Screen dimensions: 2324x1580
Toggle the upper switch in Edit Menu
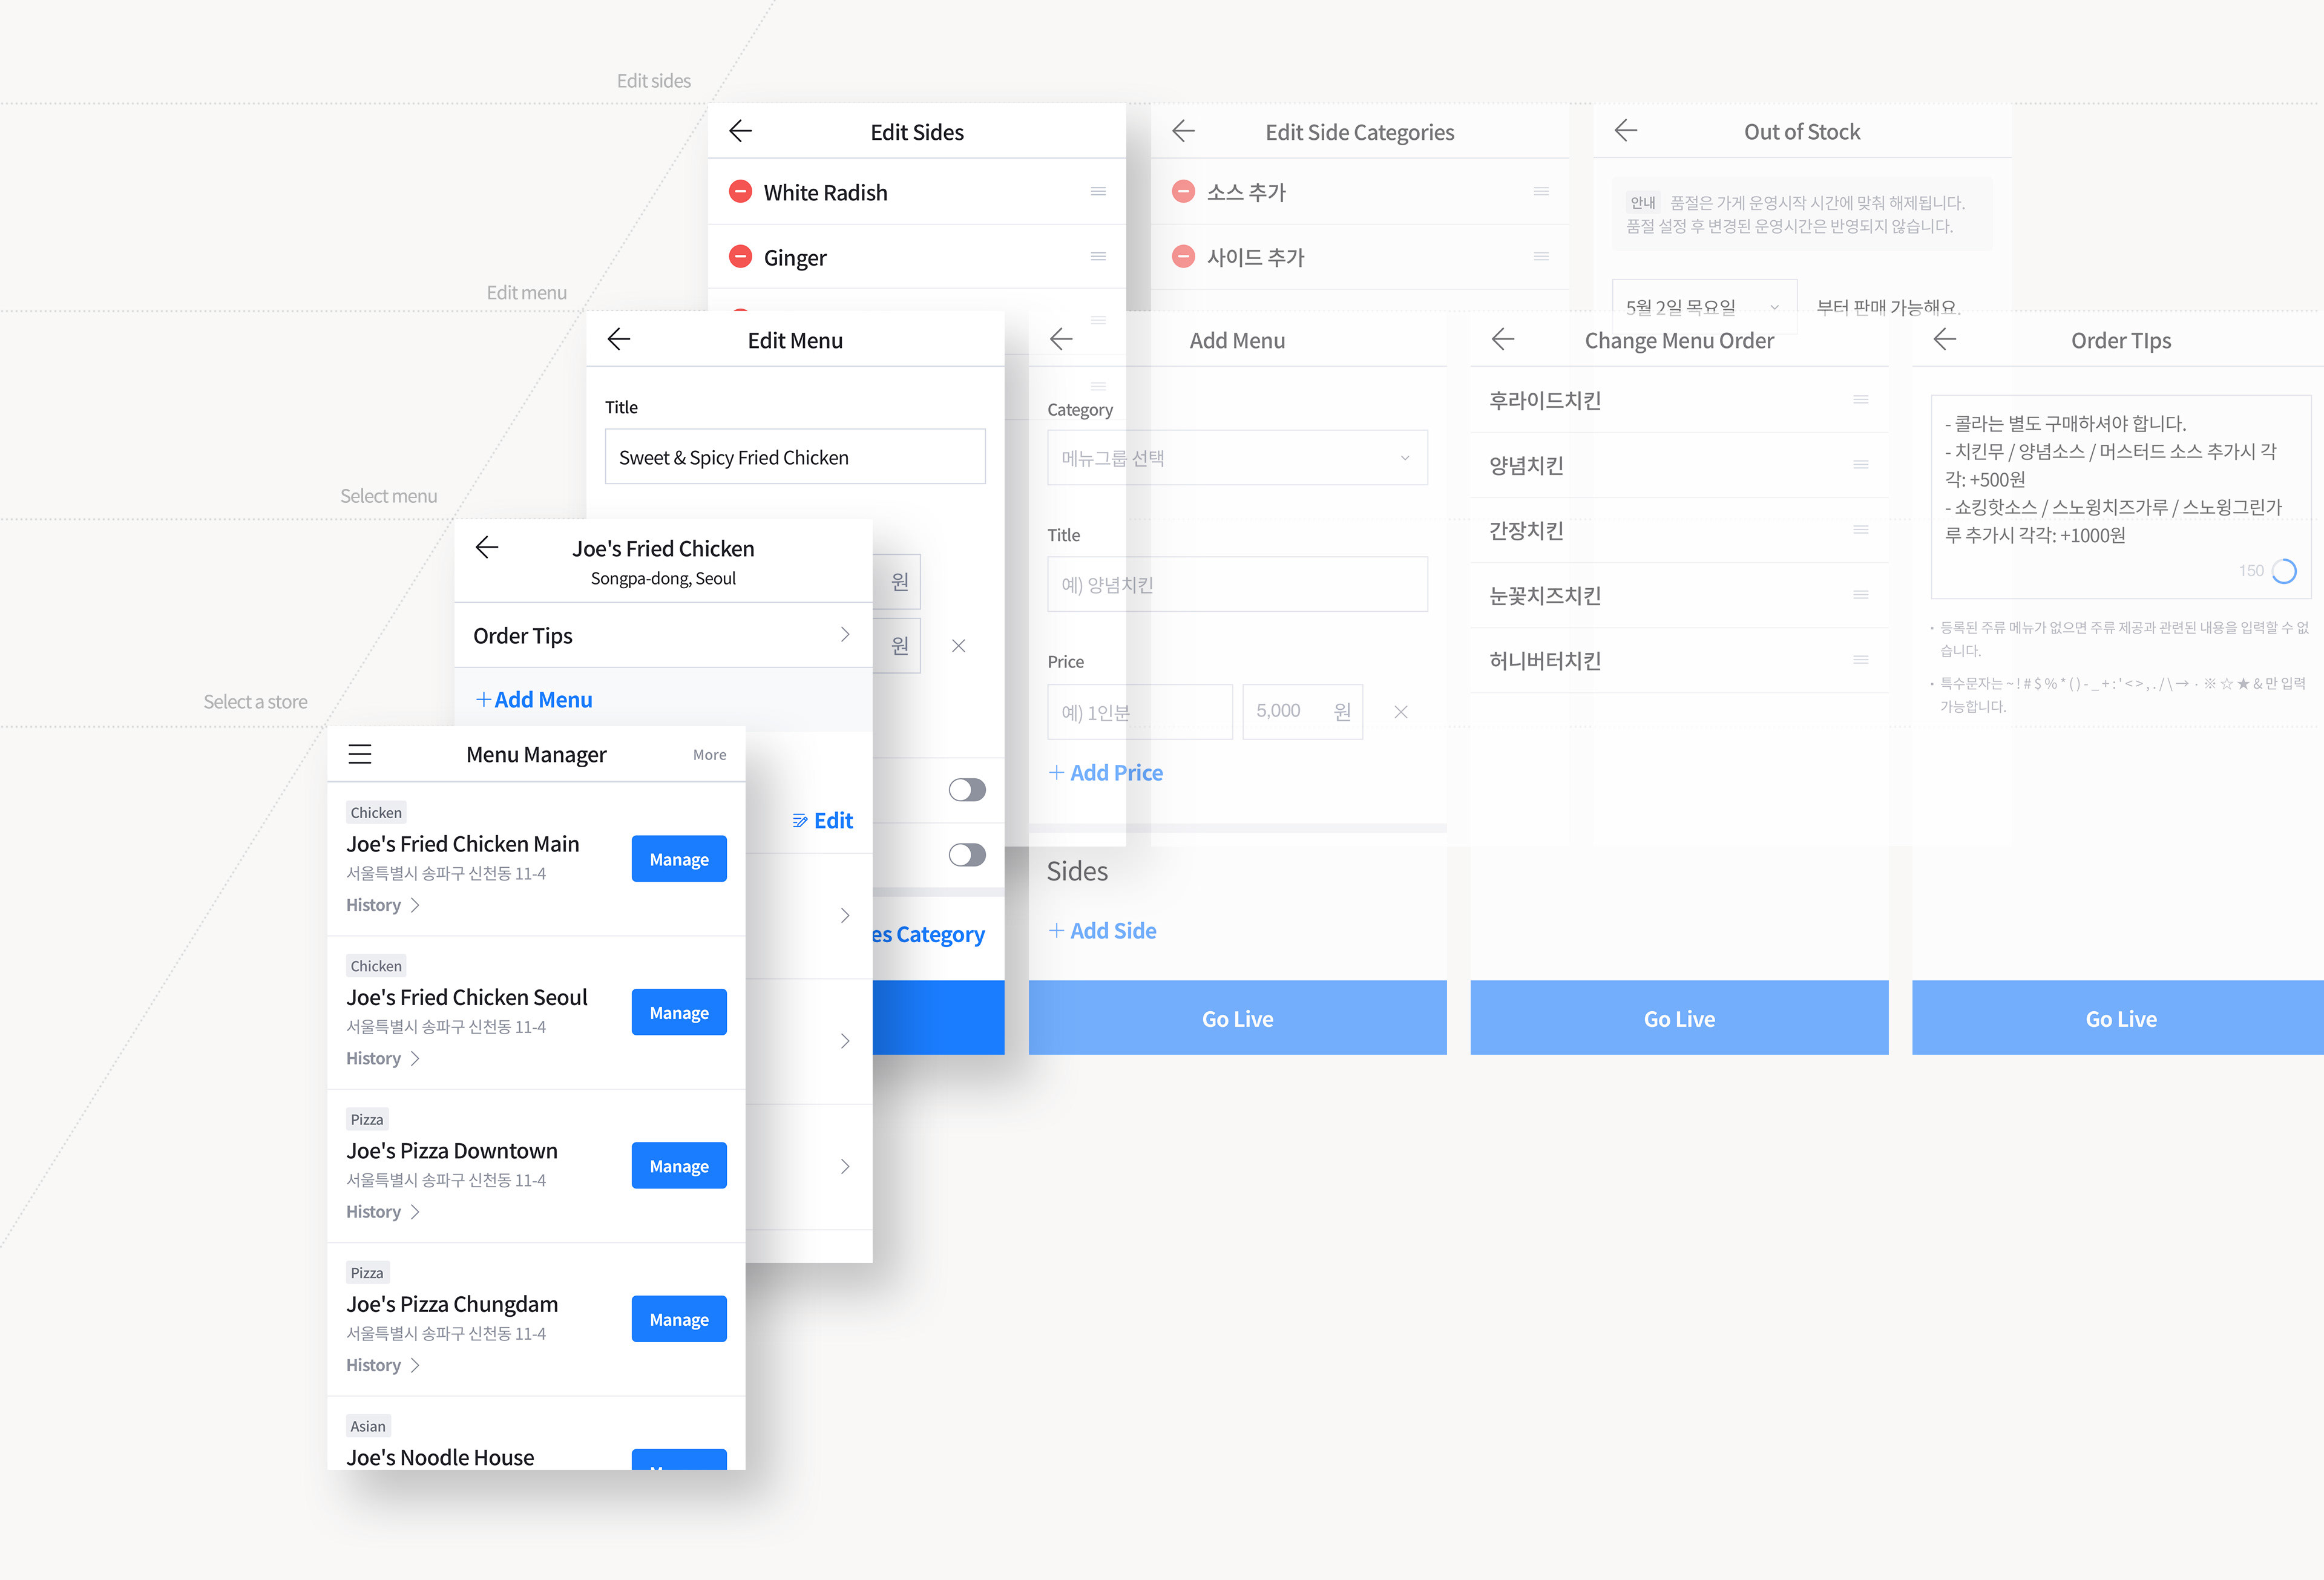[x=967, y=790]
